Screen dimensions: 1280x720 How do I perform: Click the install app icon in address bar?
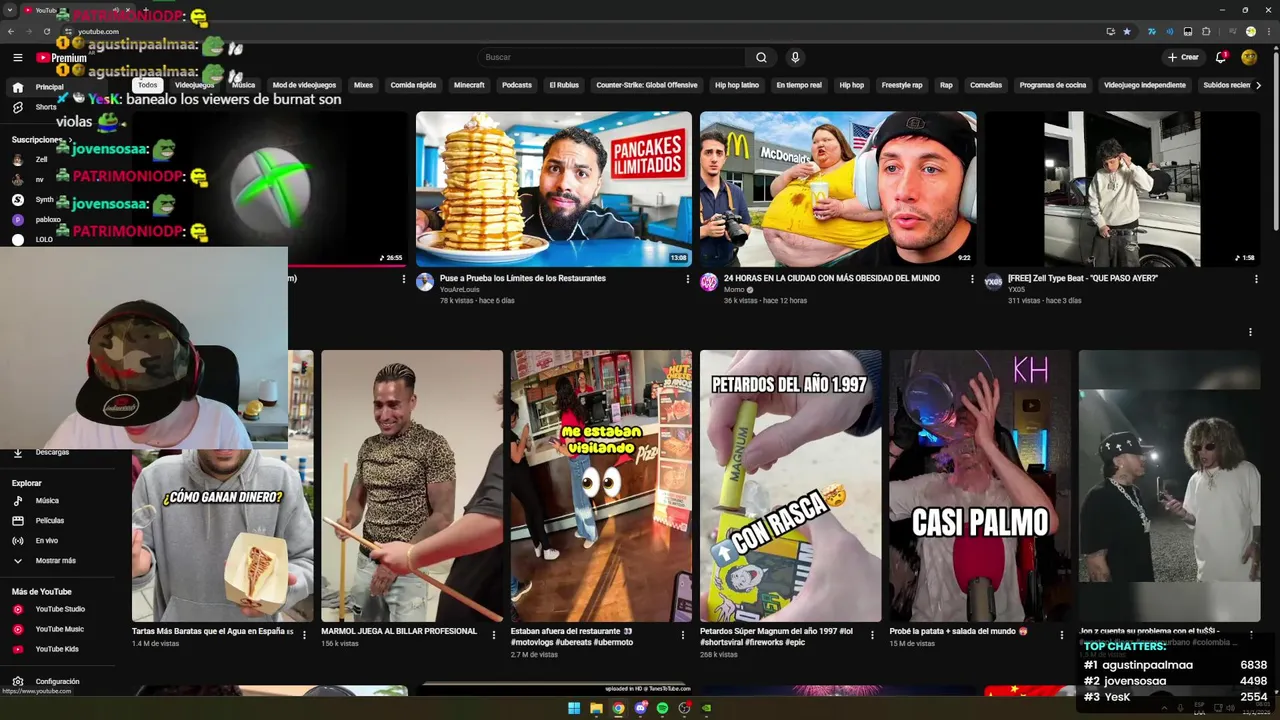coord(1110,31)
